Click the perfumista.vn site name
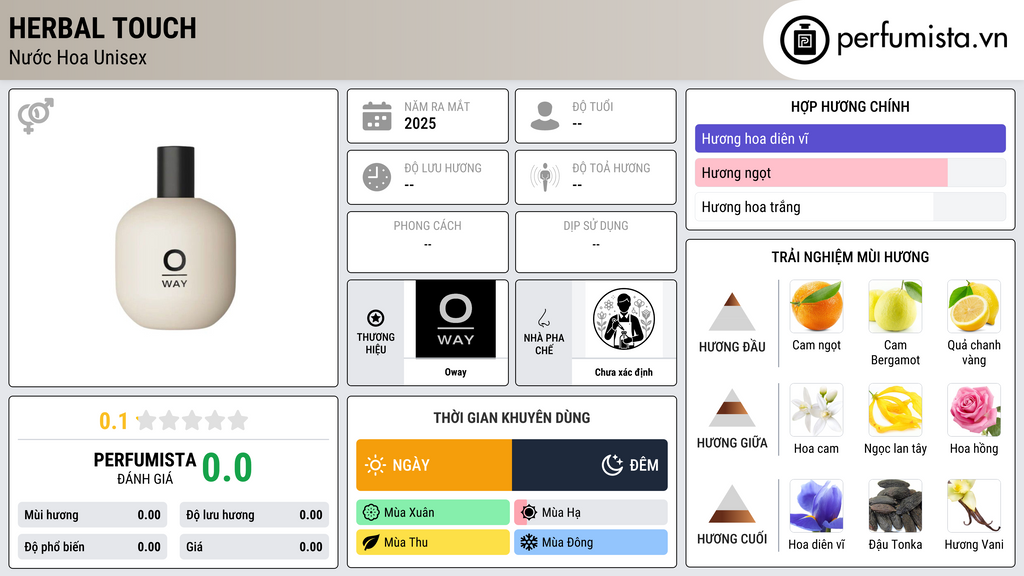1024x576 pixels. 922,38
